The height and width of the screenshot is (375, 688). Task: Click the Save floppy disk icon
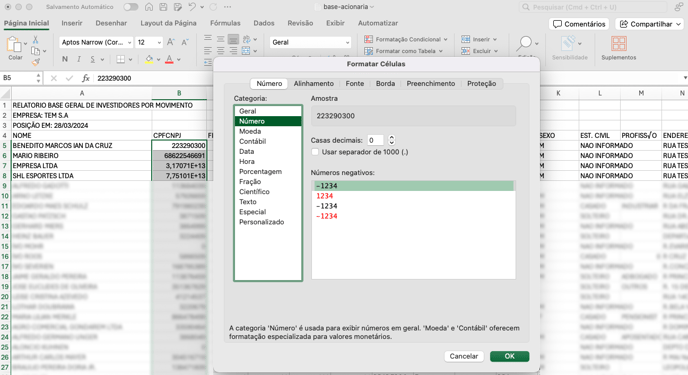point(163,7)
